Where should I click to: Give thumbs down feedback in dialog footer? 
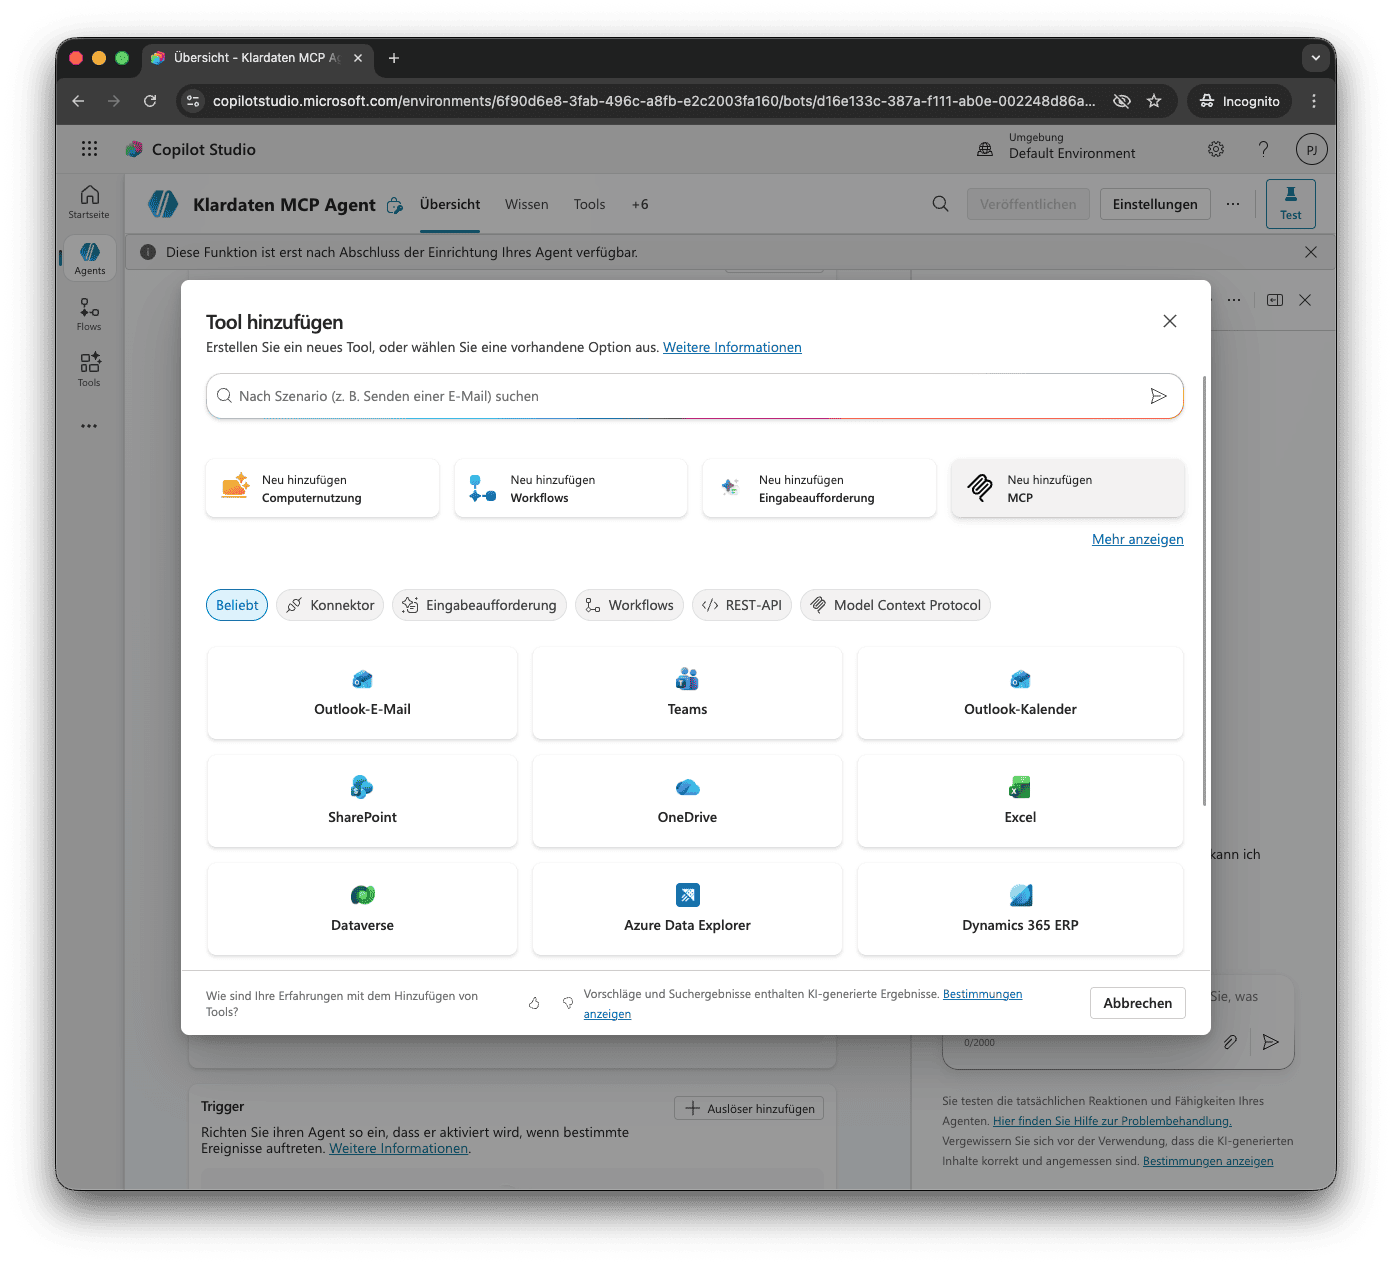568,1003
